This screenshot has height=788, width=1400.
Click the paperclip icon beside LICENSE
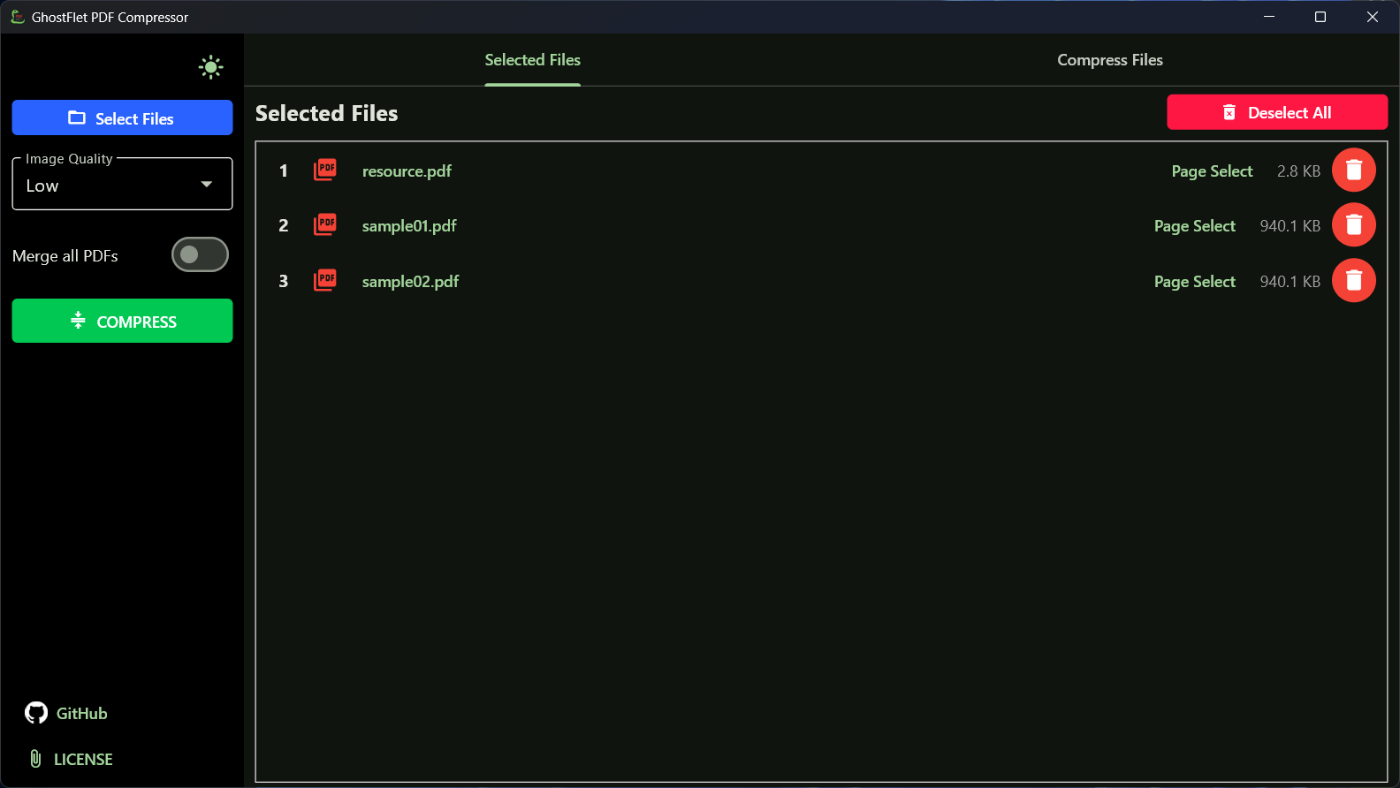36,759
